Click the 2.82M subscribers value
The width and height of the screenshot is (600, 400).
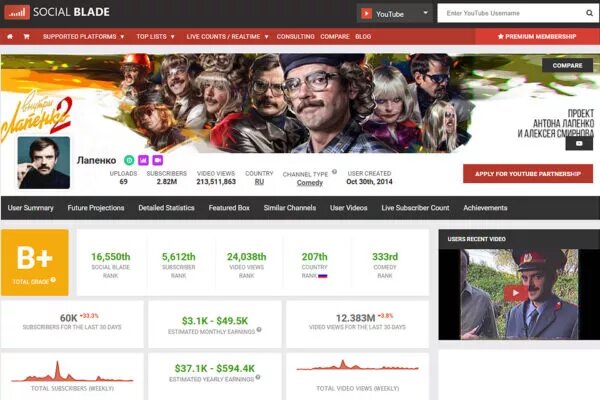[x=166, y=181]
